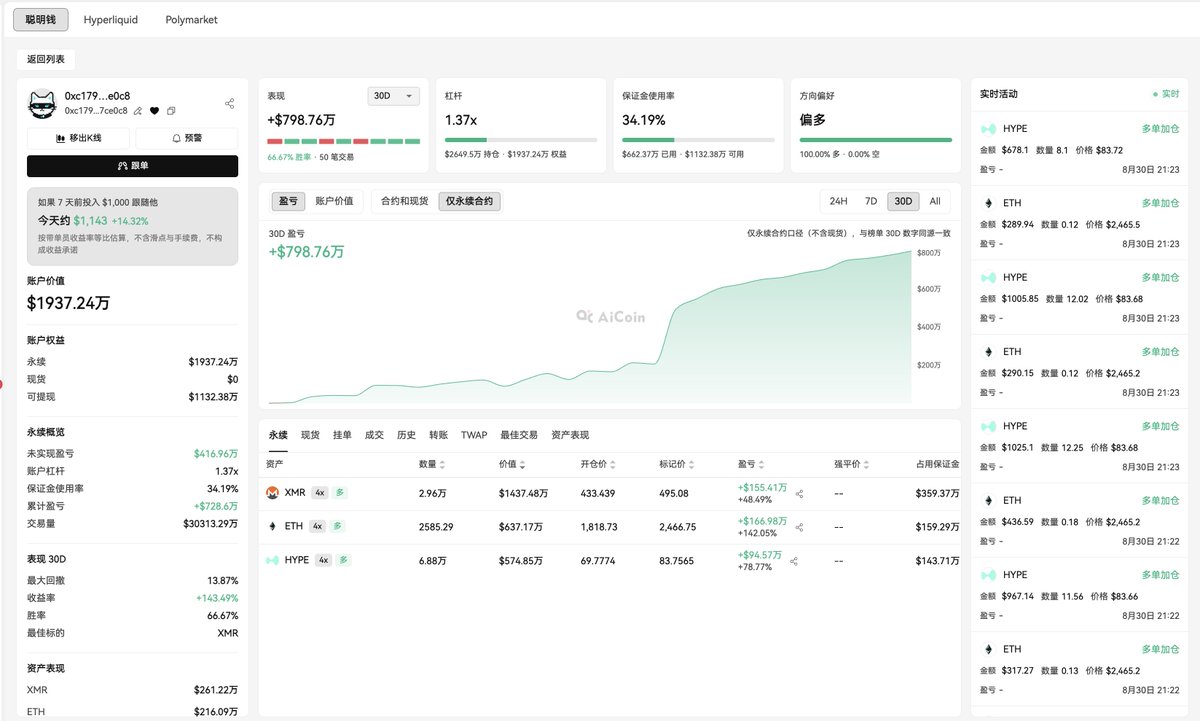Image resolution: width=1200 pixels, height=721 pixels.
Task: Click the 4x leverage tag in XMR row
Action: click(319, 493)
